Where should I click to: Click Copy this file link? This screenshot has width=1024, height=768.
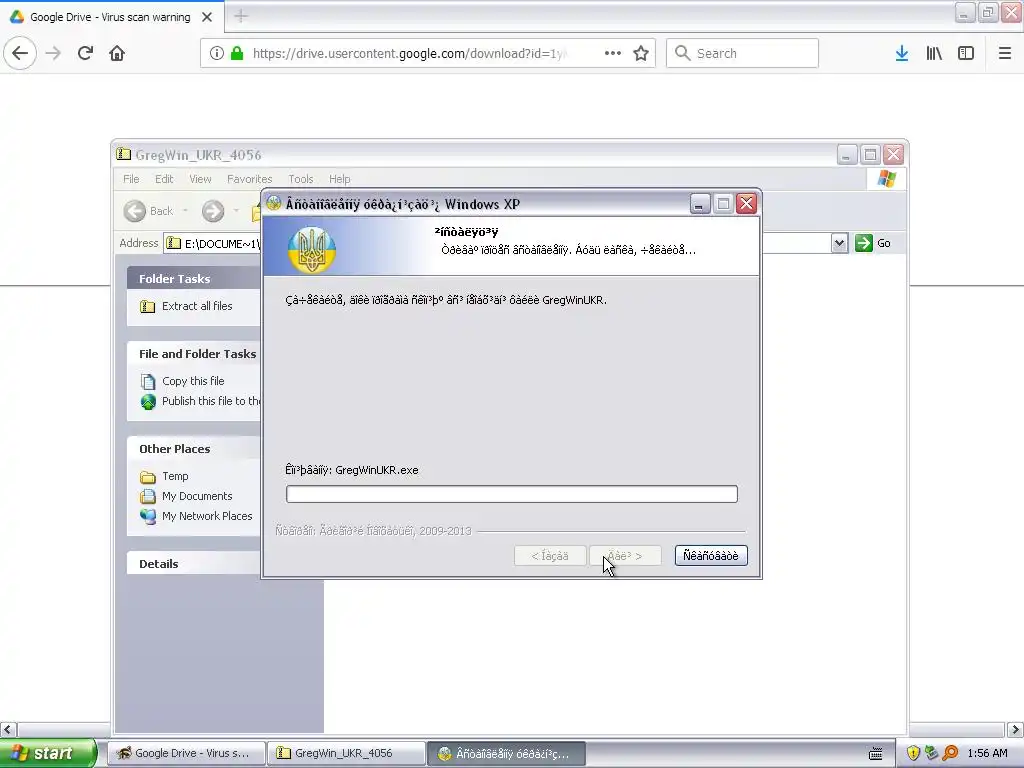pyautogui.click(x=193, y=381)
